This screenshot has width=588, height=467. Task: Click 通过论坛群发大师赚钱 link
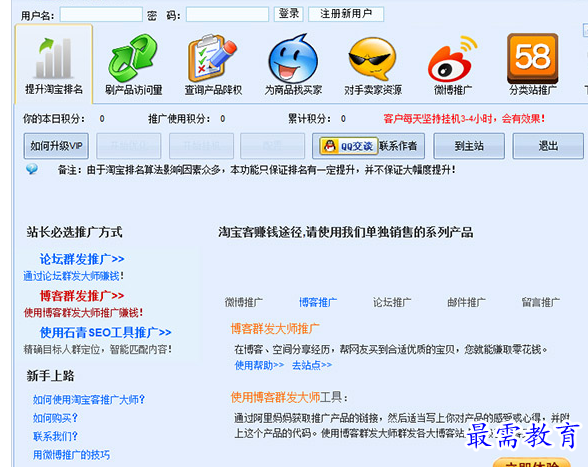tap(74, 276)
